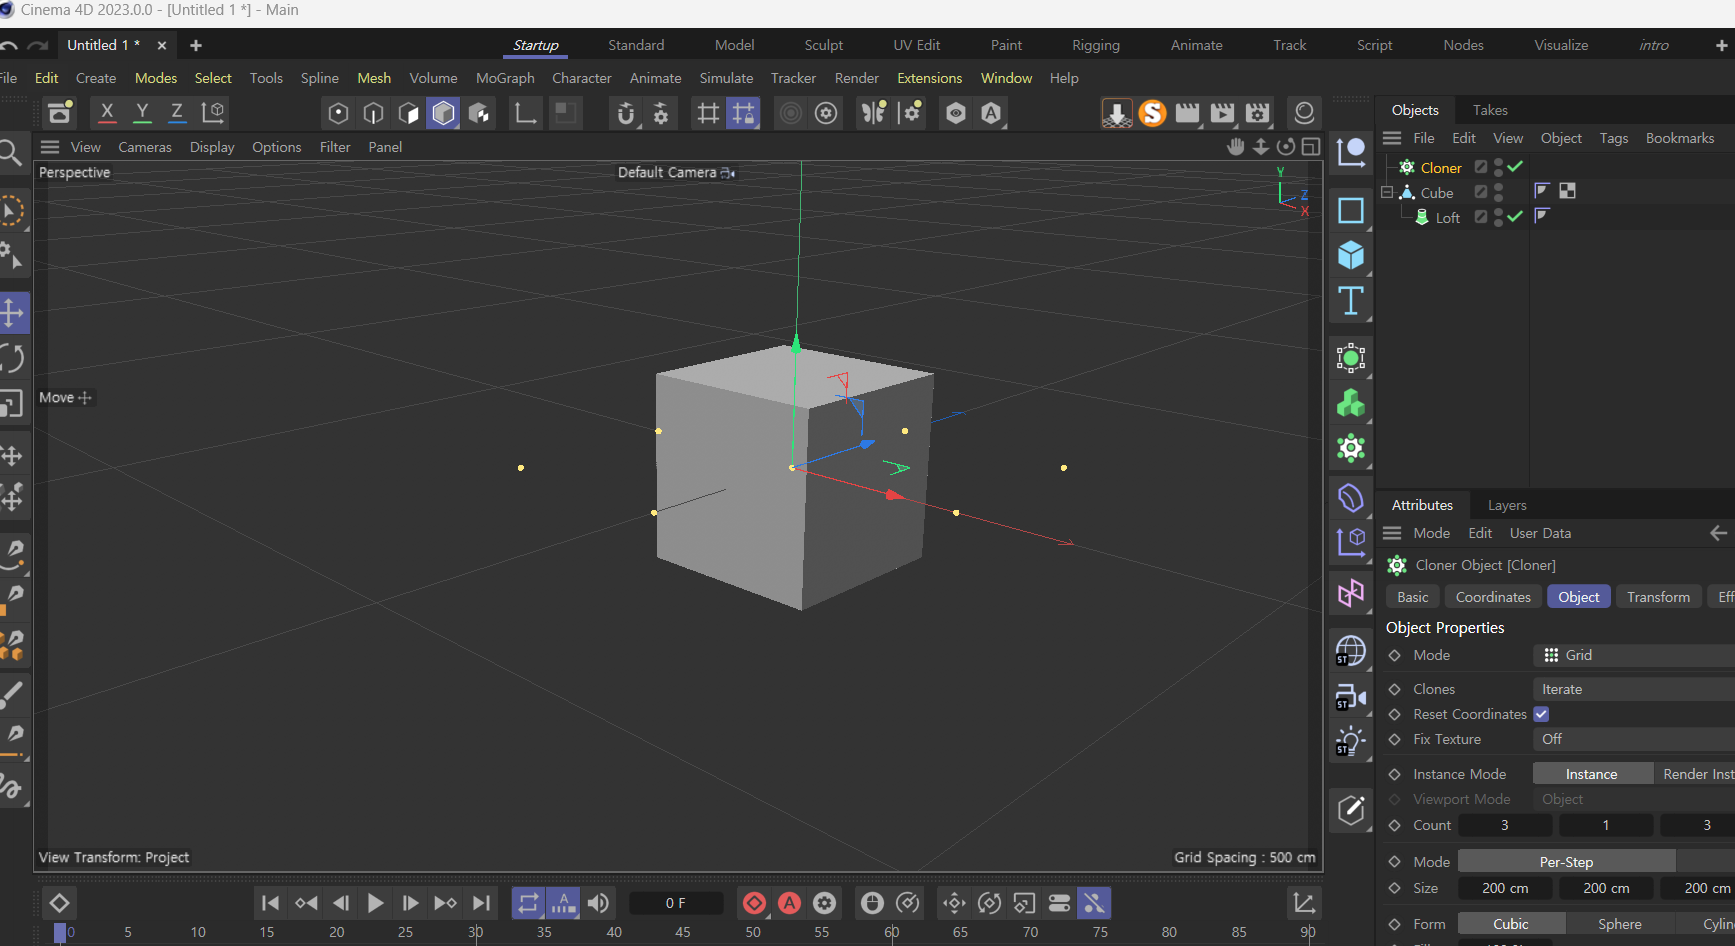The image size is (1735, 946).
Task: Enable the Reset Coordinates checkbox
Action: pos(1541,714)
